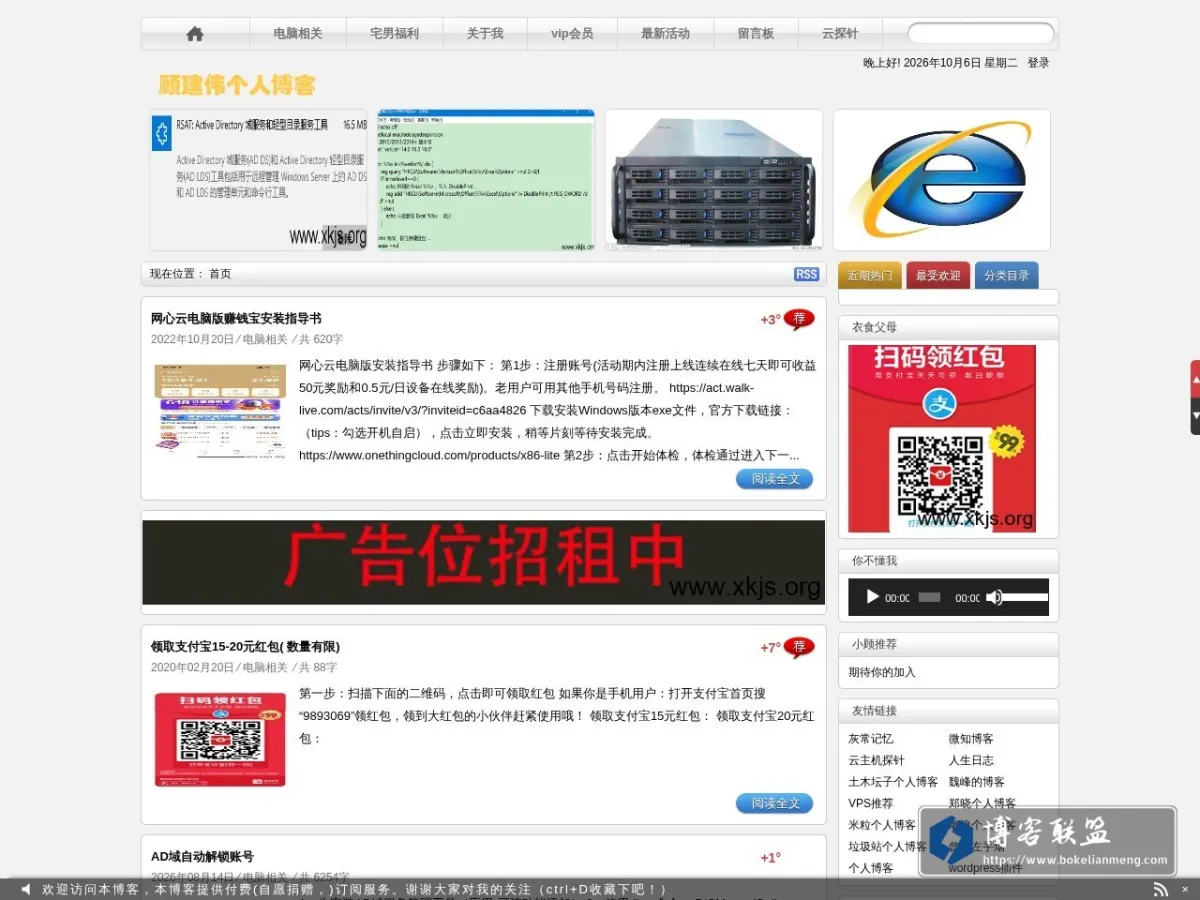
Task: Click the date 2020年02月20日
Action: click(x=192, y=668)
